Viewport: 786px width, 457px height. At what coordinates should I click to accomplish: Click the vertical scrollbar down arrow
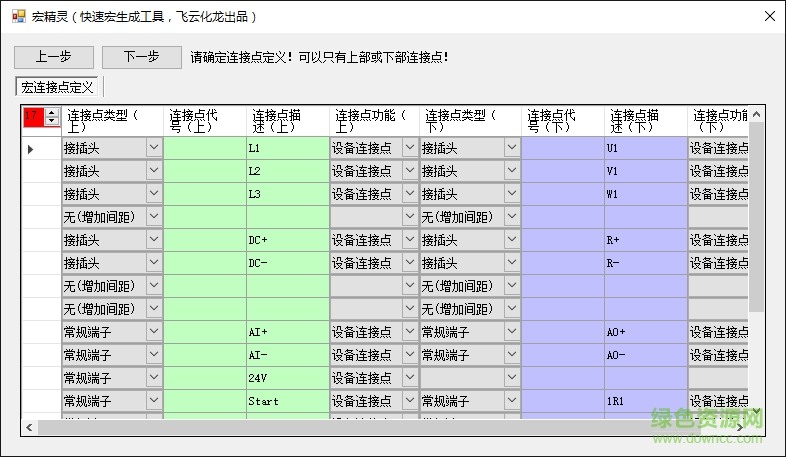pos(757,411)
